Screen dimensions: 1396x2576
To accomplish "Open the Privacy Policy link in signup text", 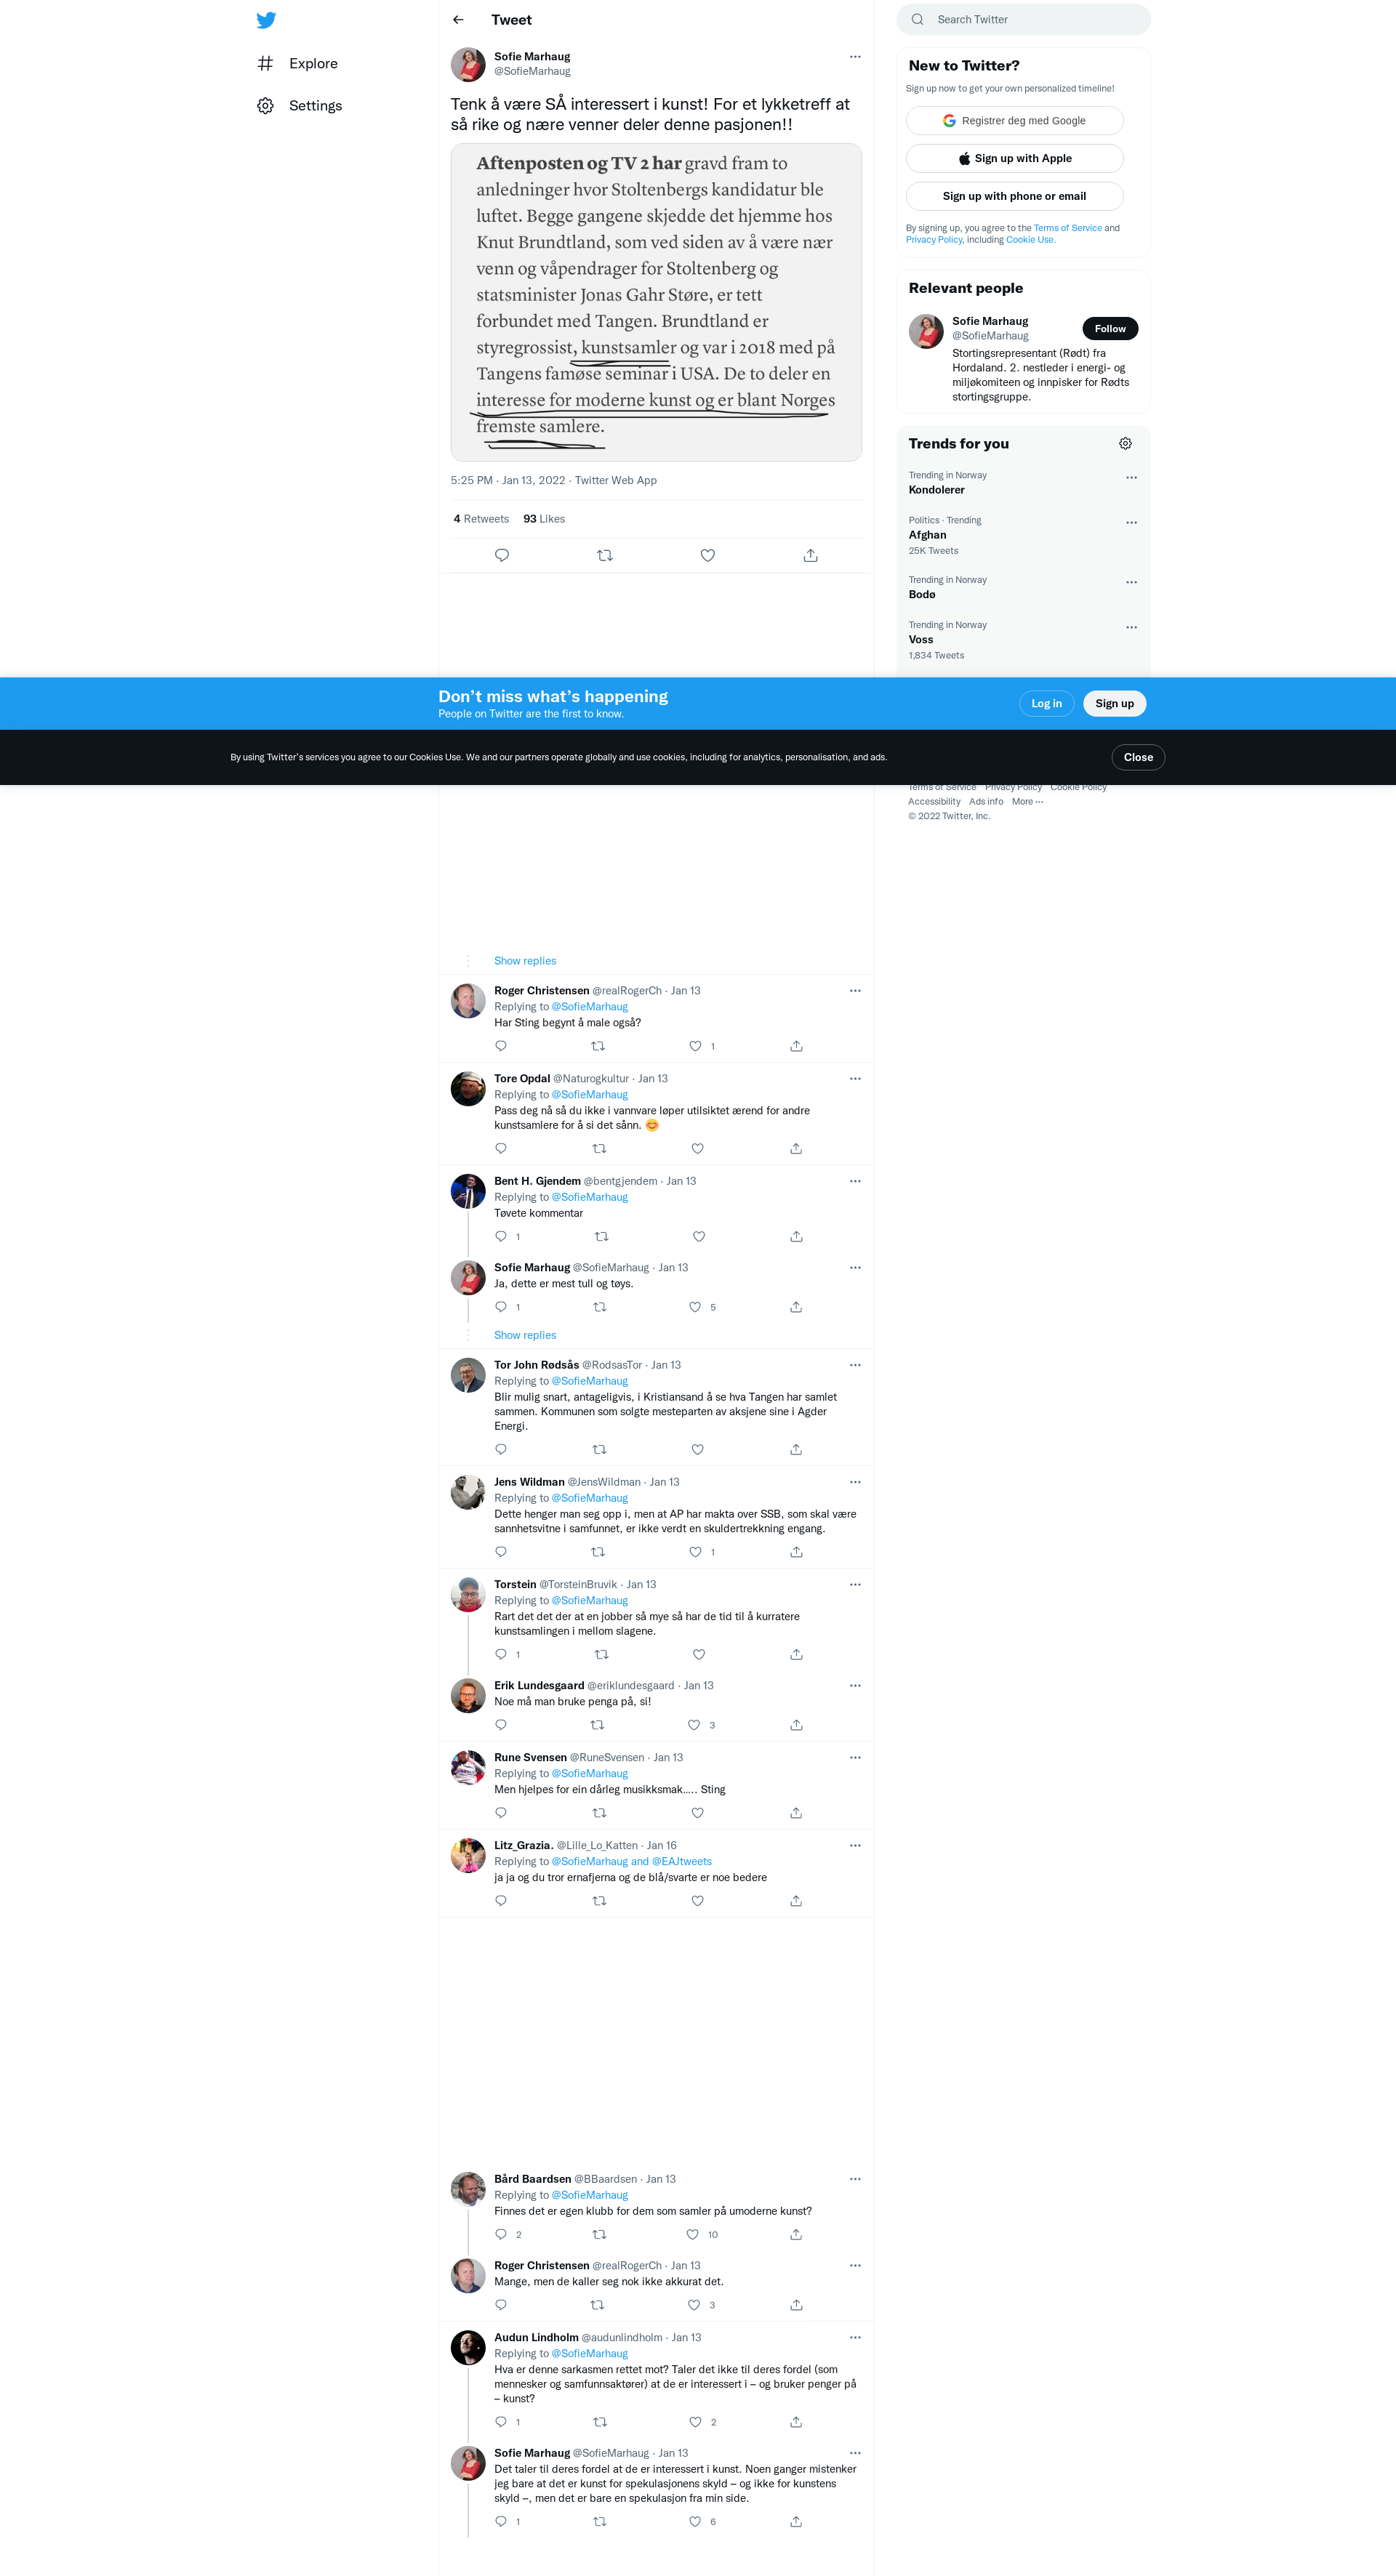I will click(934, 240).
